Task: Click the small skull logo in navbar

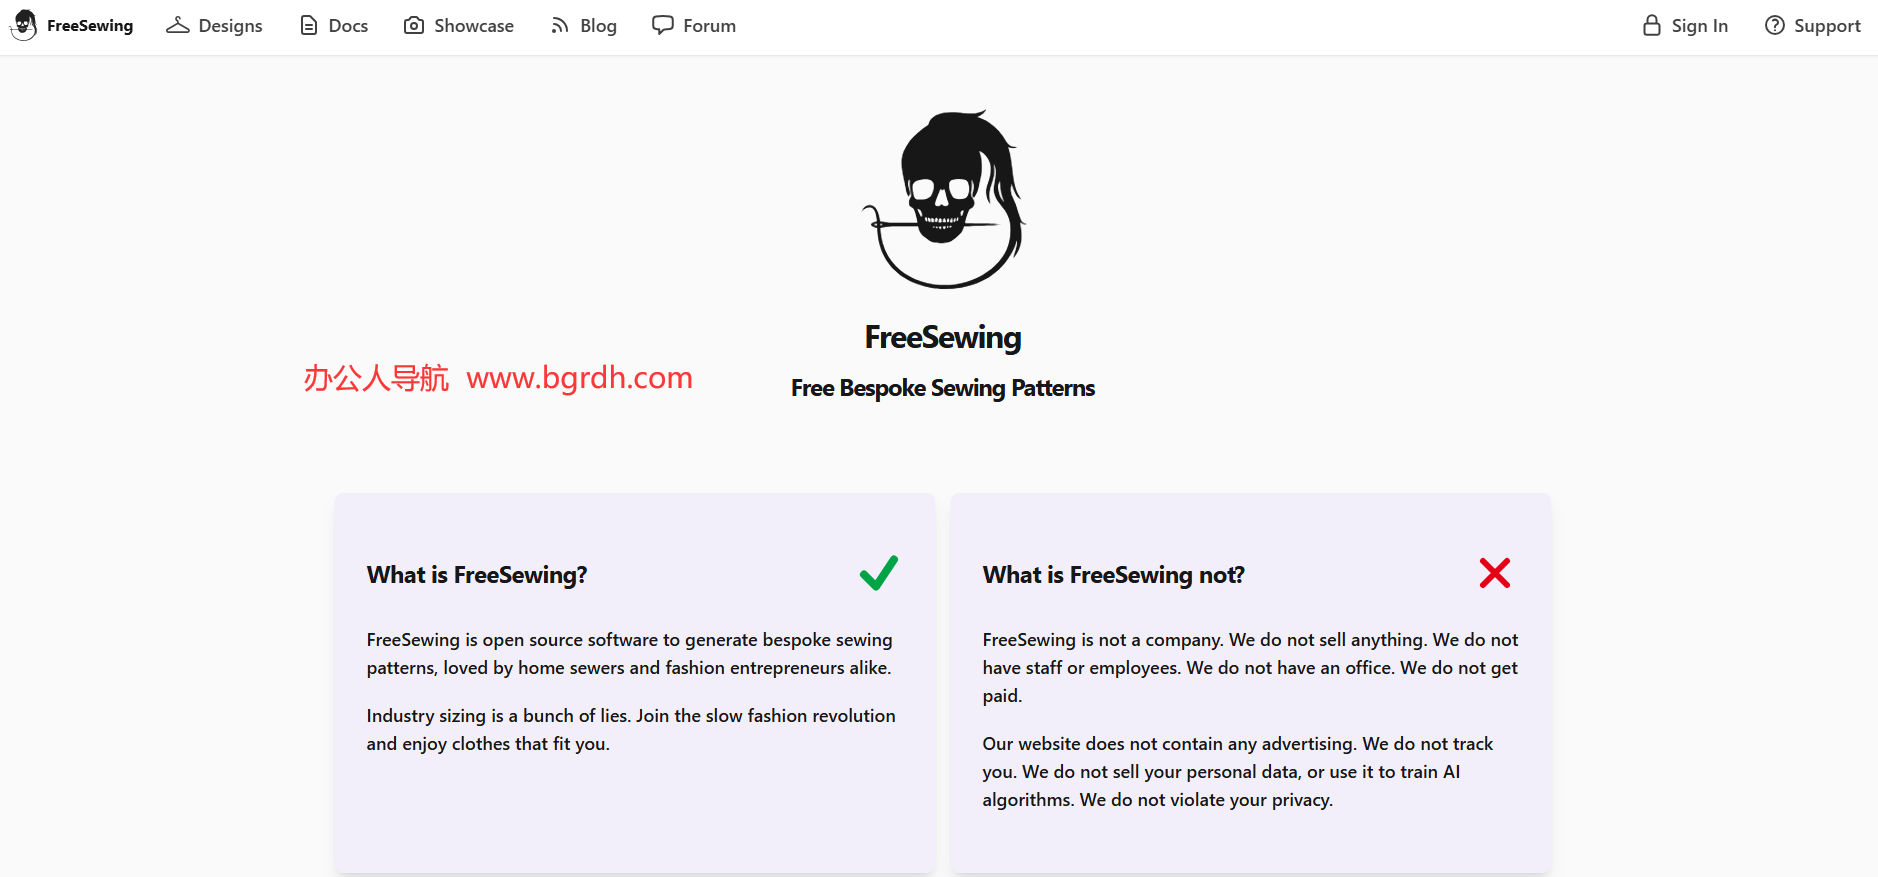Action: [x=24, y=25]
